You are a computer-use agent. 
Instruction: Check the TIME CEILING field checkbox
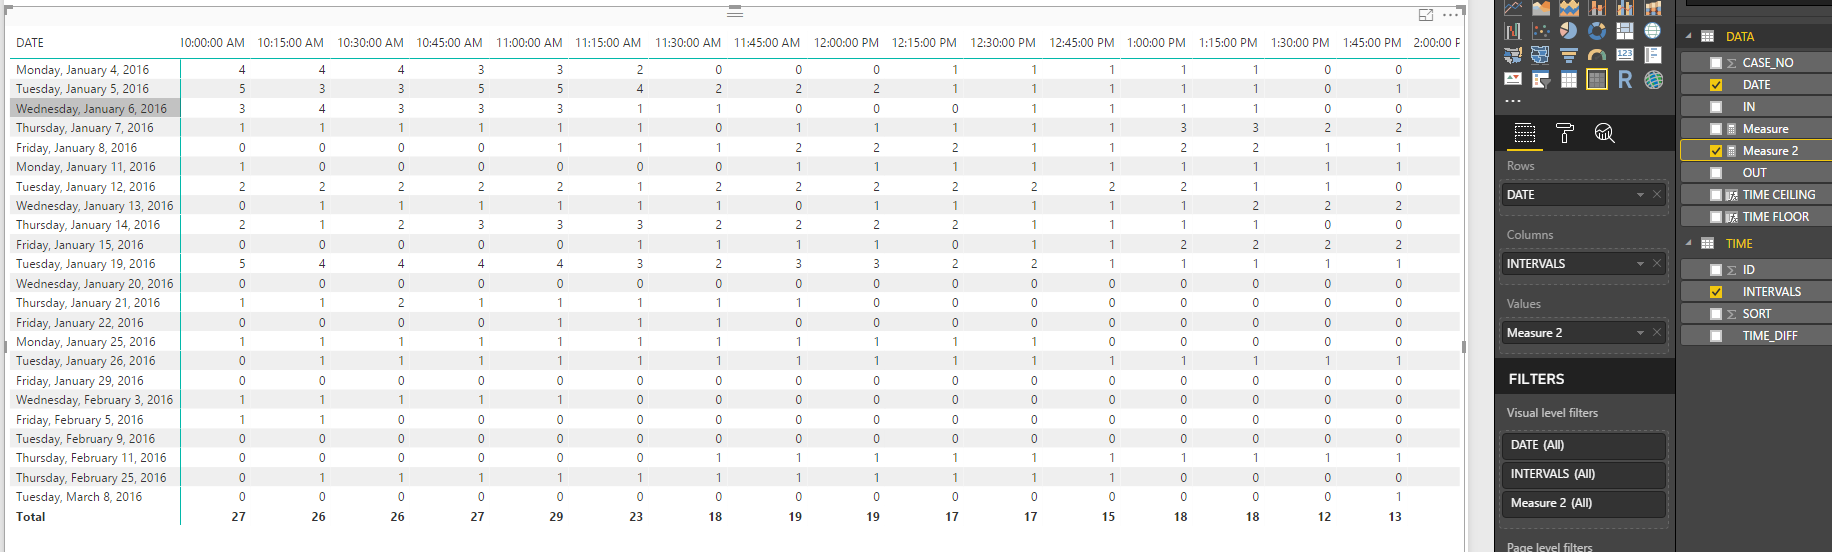pyautogui.click(x=1716, y=195)
